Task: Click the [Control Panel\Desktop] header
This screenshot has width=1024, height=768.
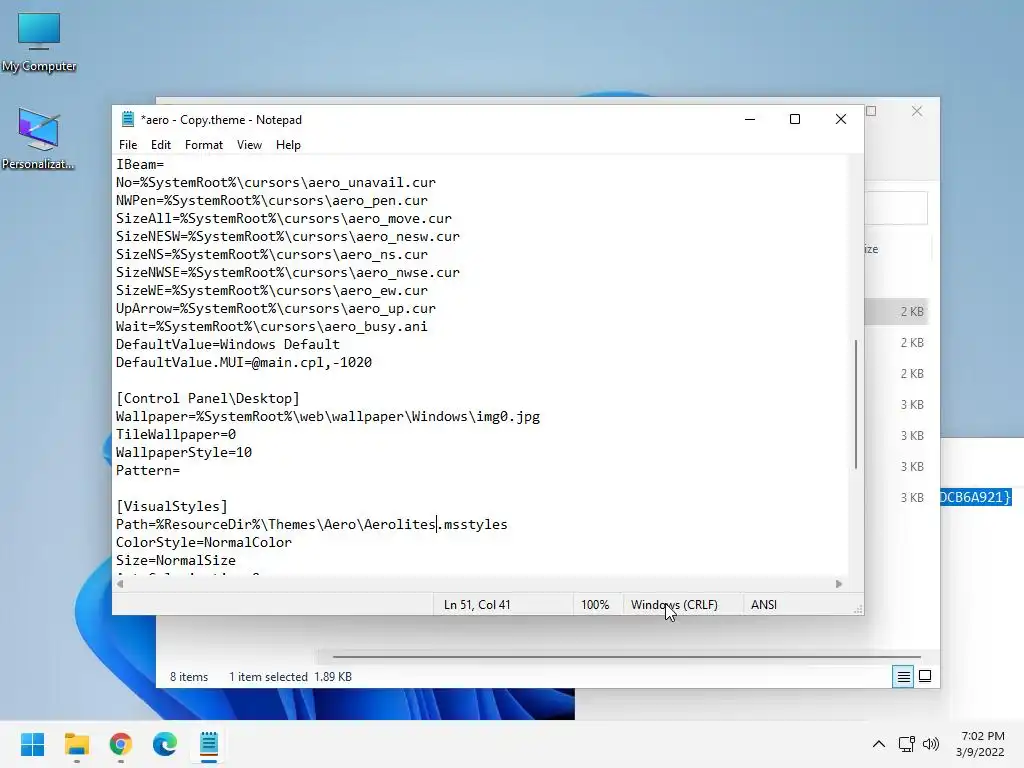Action: click(x=208, y=398)
